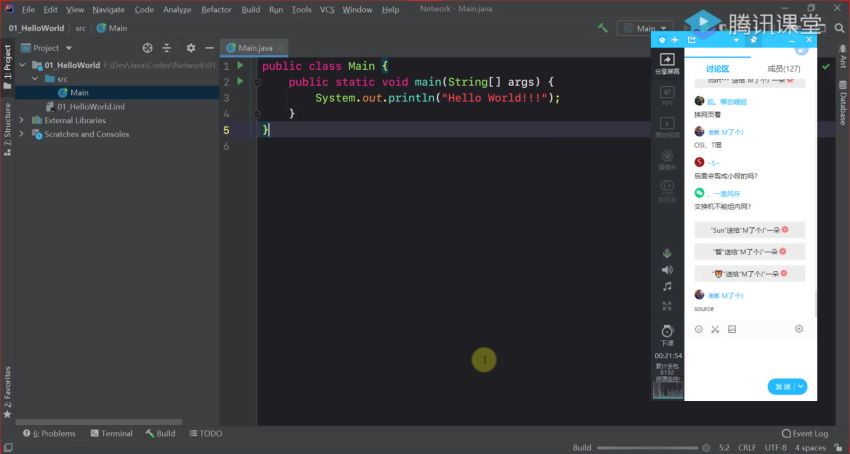This screenshot has height=454, width=850.
Task: Click the chat area vertical scrollbar
Action: tap(815, 304)
